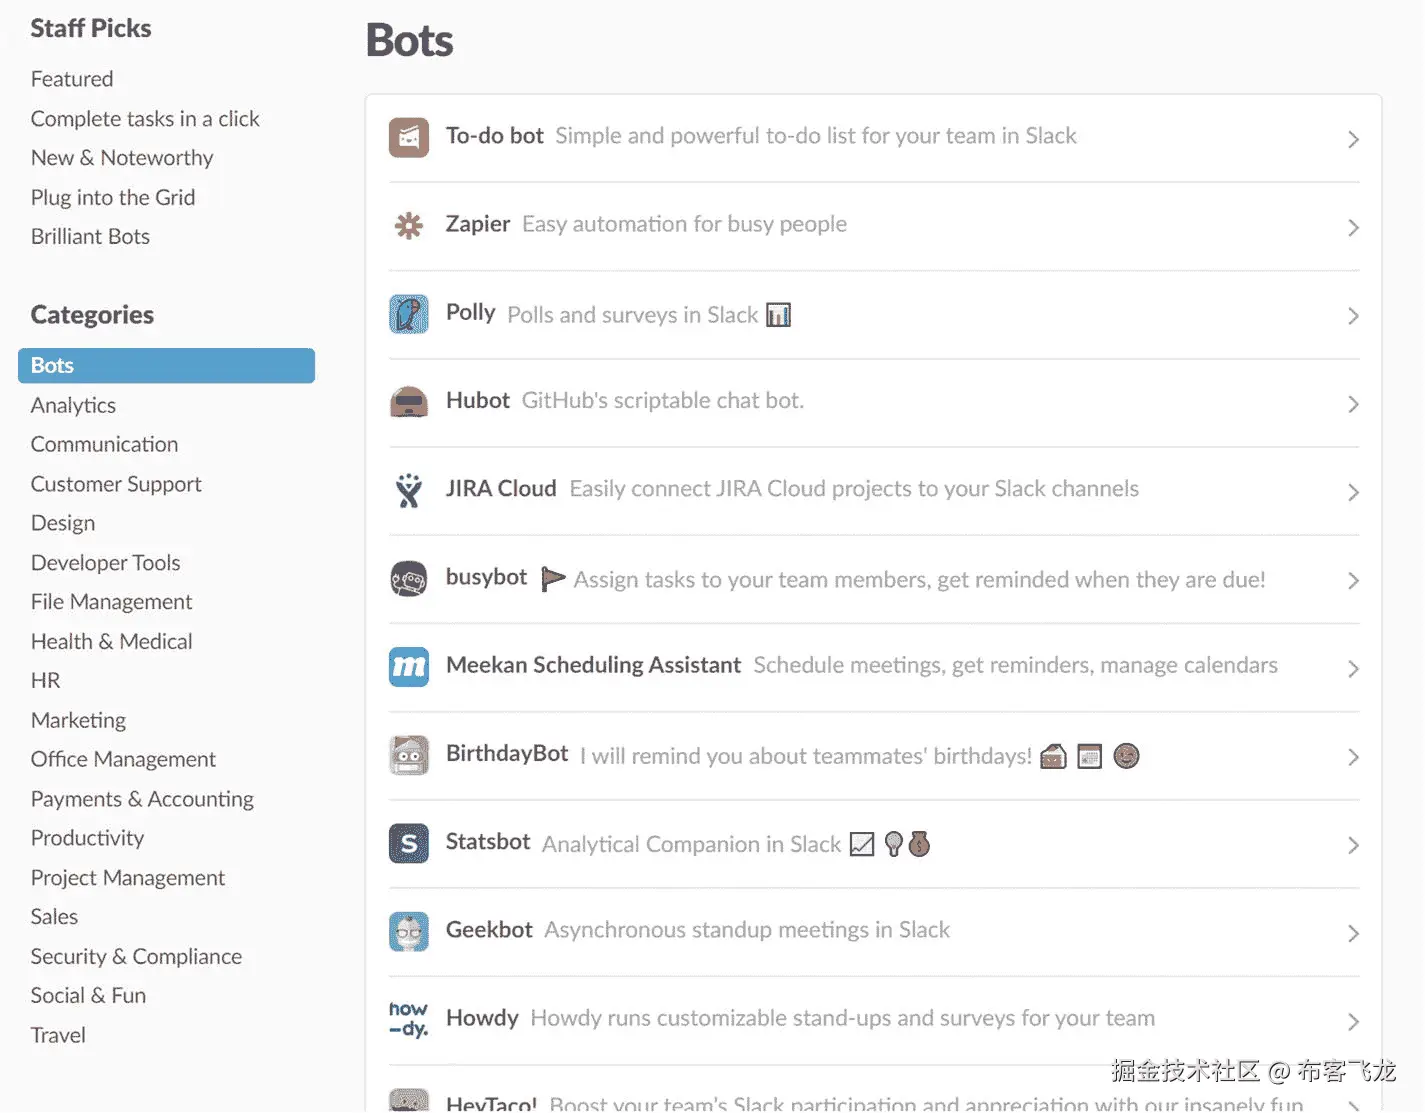Open the Polly row arrow

point(1352,316)
